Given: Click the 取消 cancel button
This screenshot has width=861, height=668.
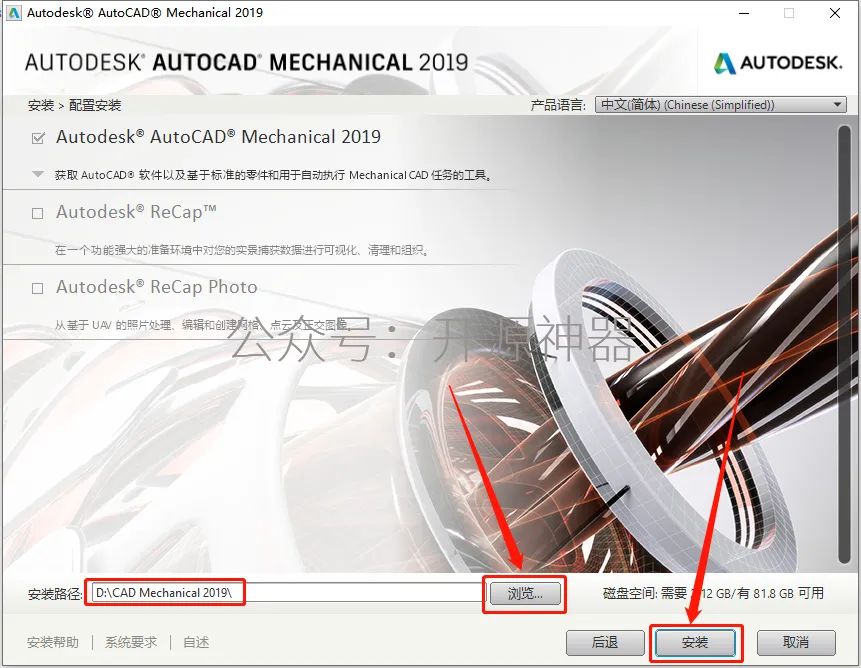Looking at the screenshot, I should [x=796, y=642].
